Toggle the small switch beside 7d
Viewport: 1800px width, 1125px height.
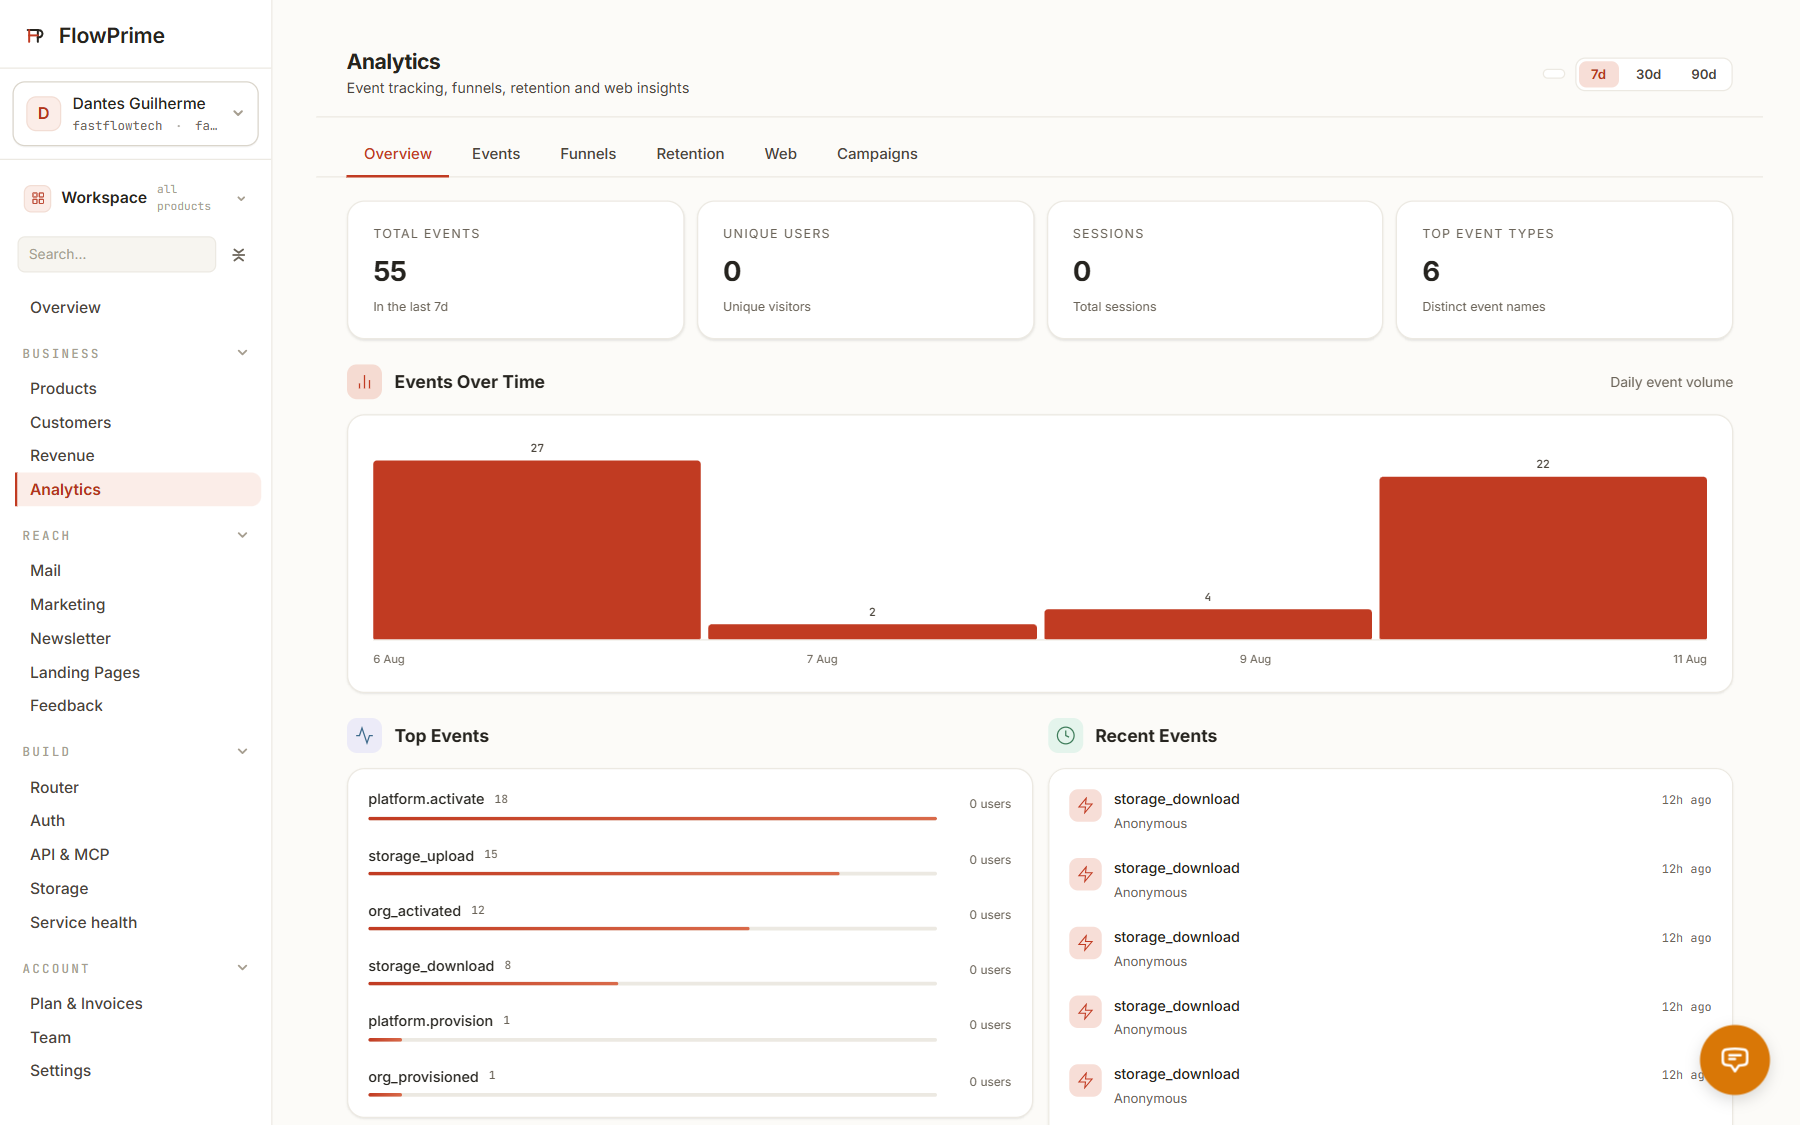point(1554,74)
